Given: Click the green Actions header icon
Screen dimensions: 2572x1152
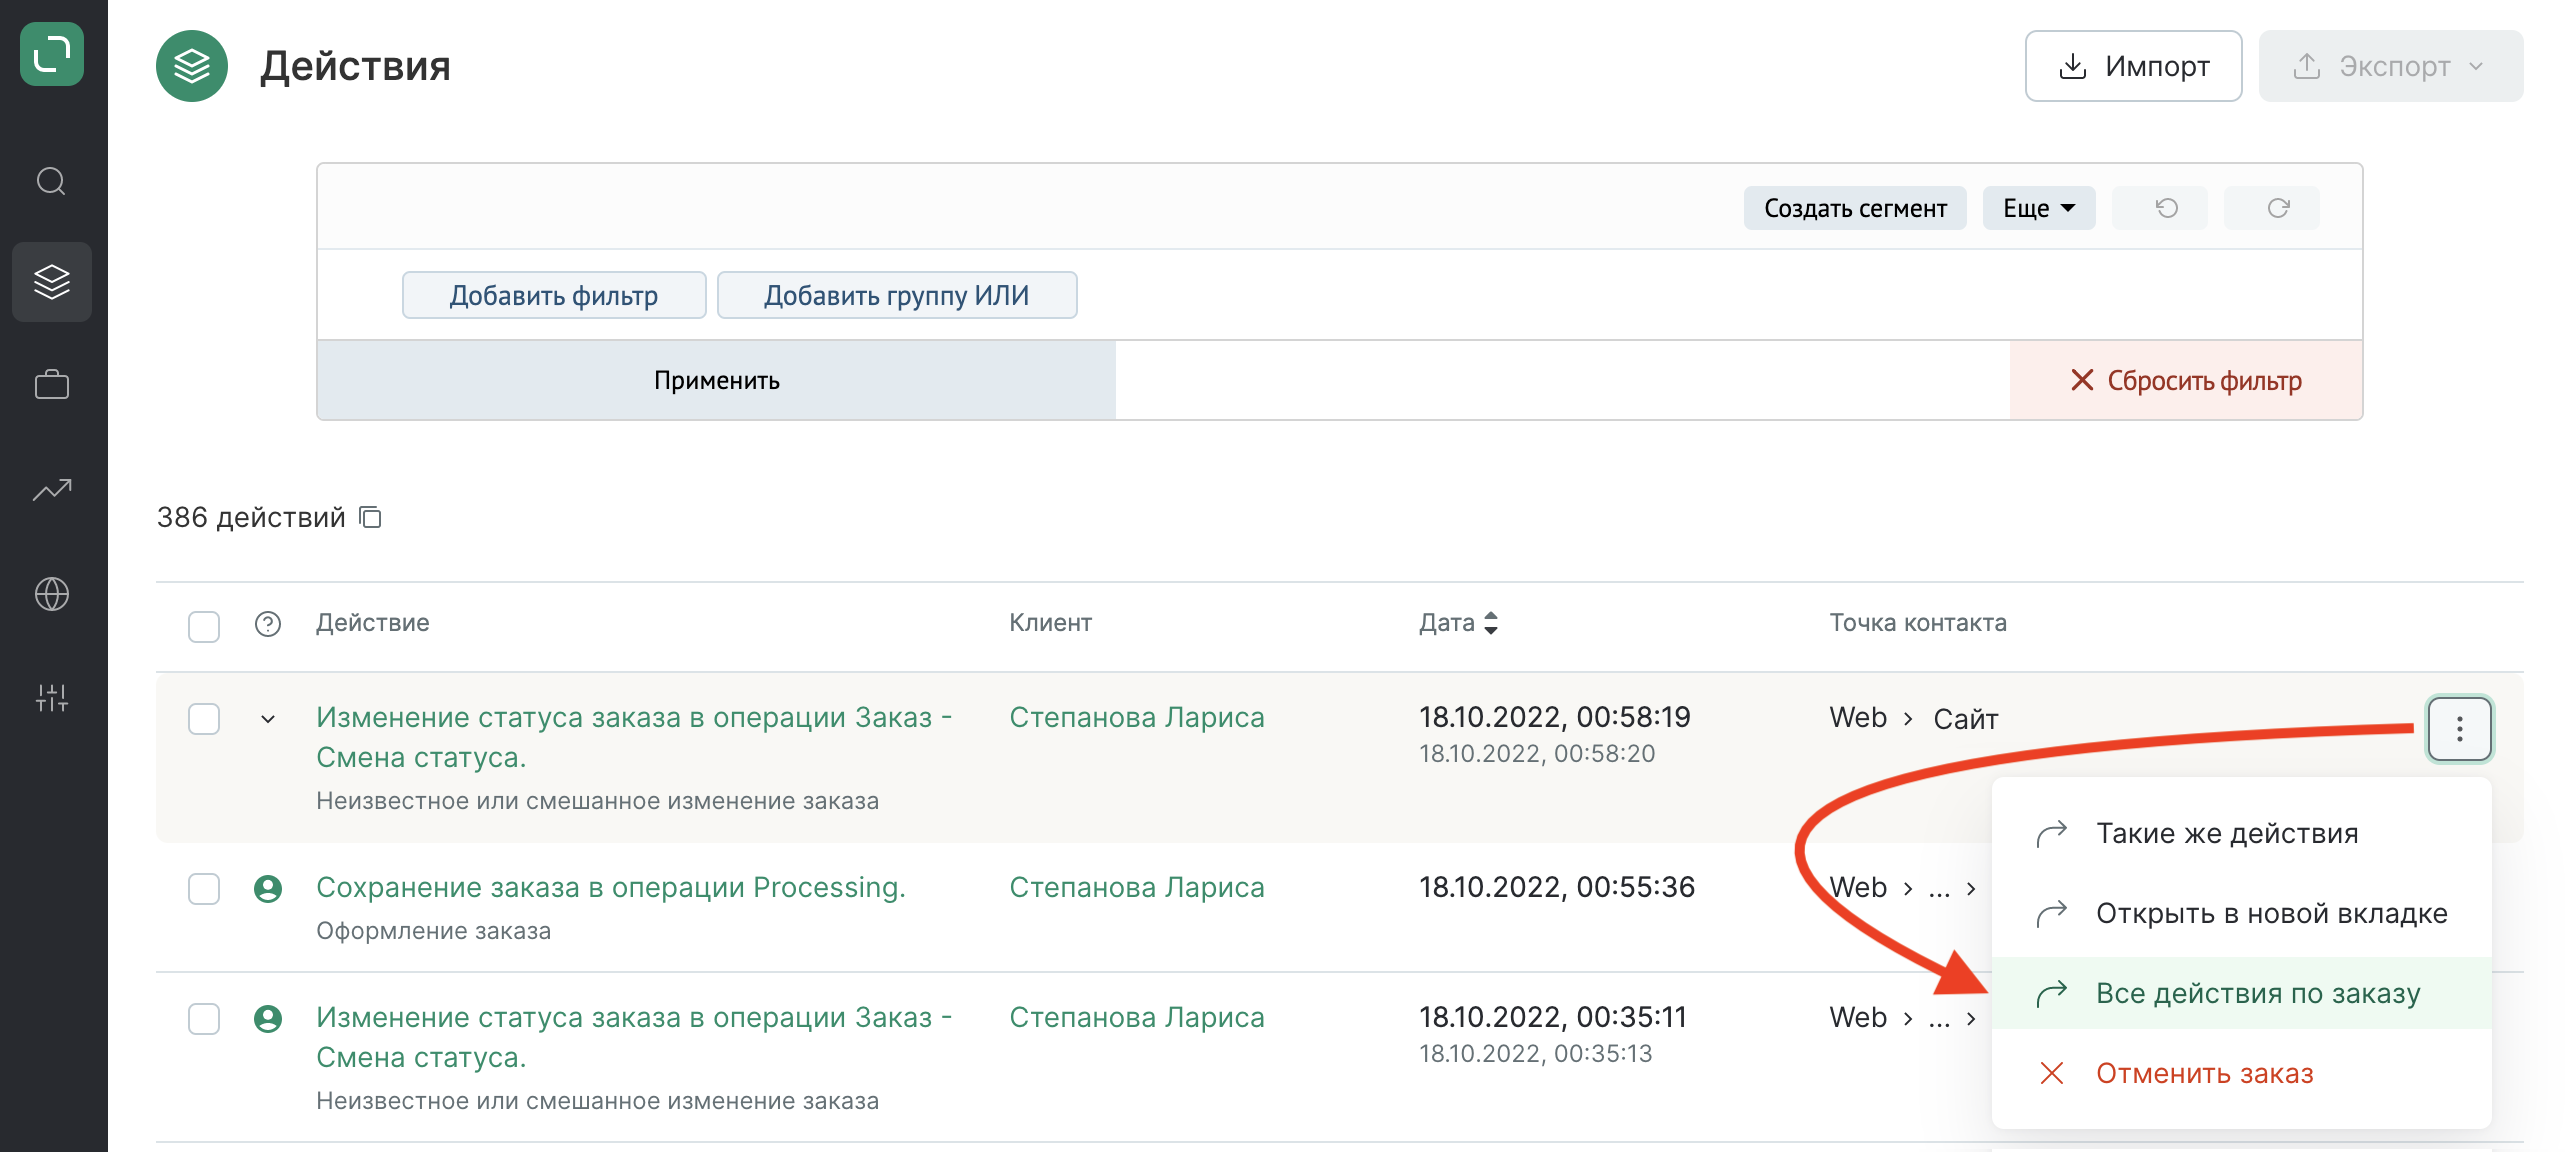Looking at the screenshot, I should [192, 66].
